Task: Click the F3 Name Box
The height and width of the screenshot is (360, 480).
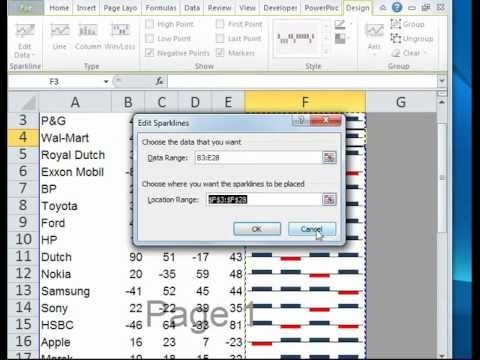Action: [x=55, y=81]
